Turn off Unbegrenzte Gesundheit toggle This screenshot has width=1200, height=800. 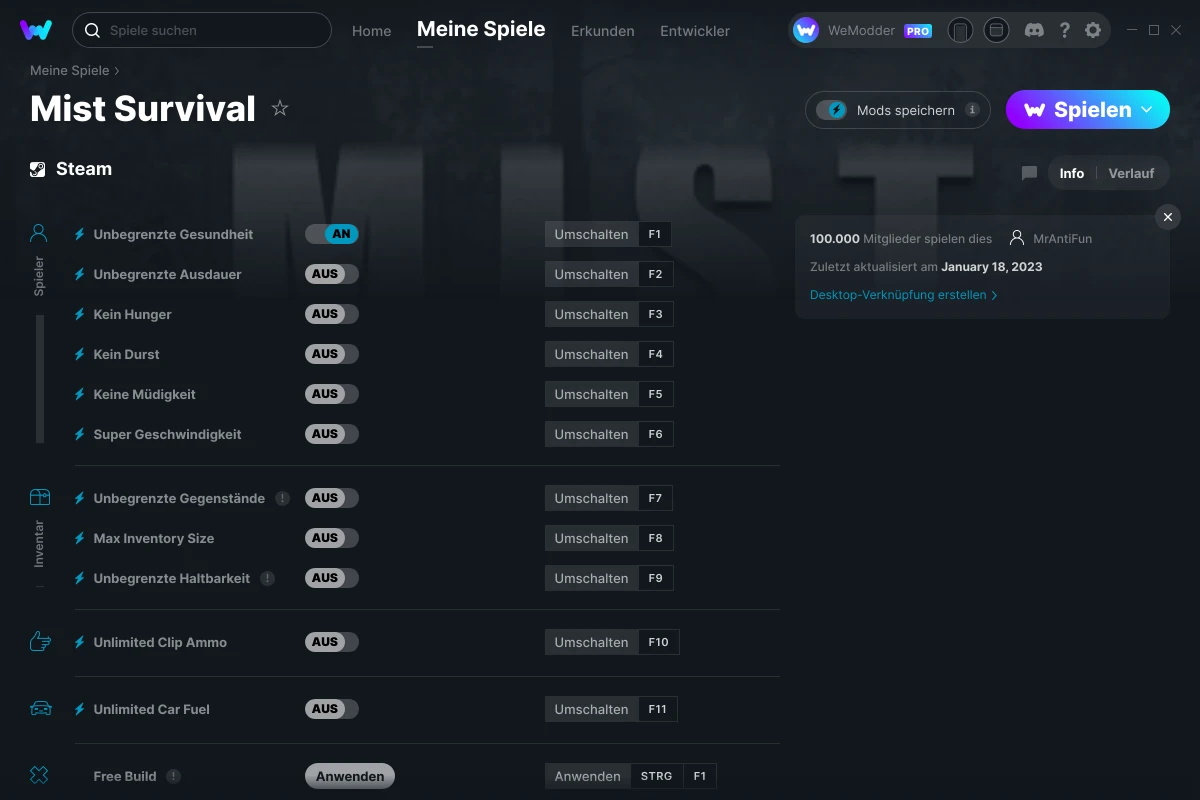pyautogui.click(x=332, y=234)
